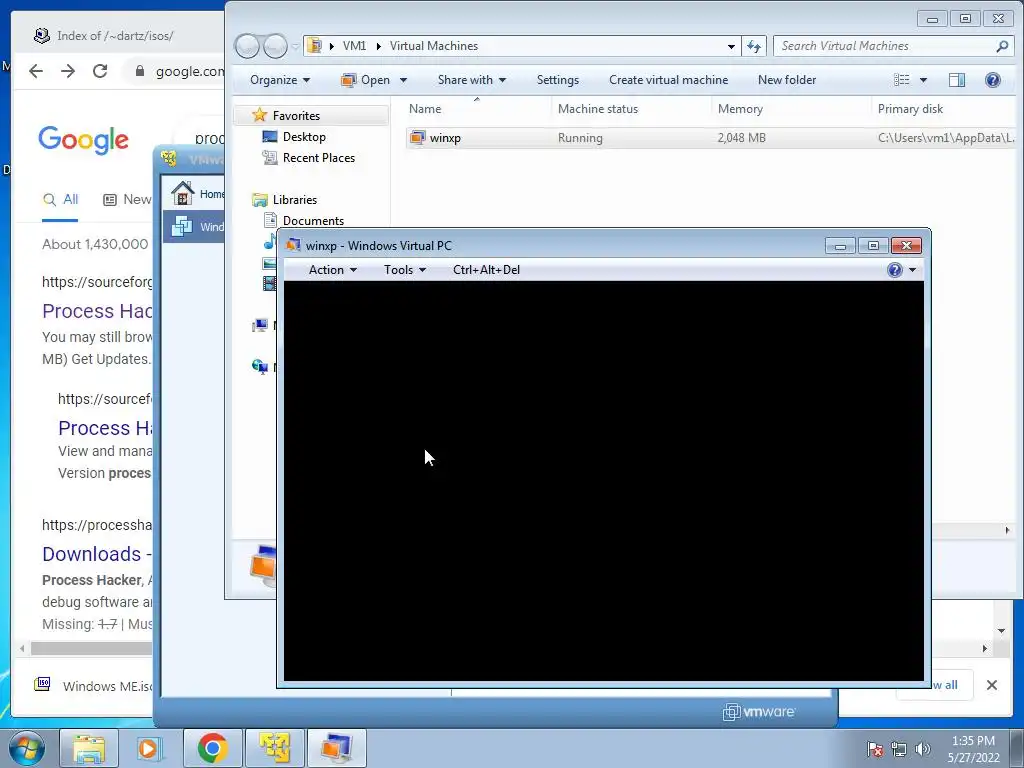Go forward in the Explorer window
This screenshot has height=768, width=1024.
275,46
